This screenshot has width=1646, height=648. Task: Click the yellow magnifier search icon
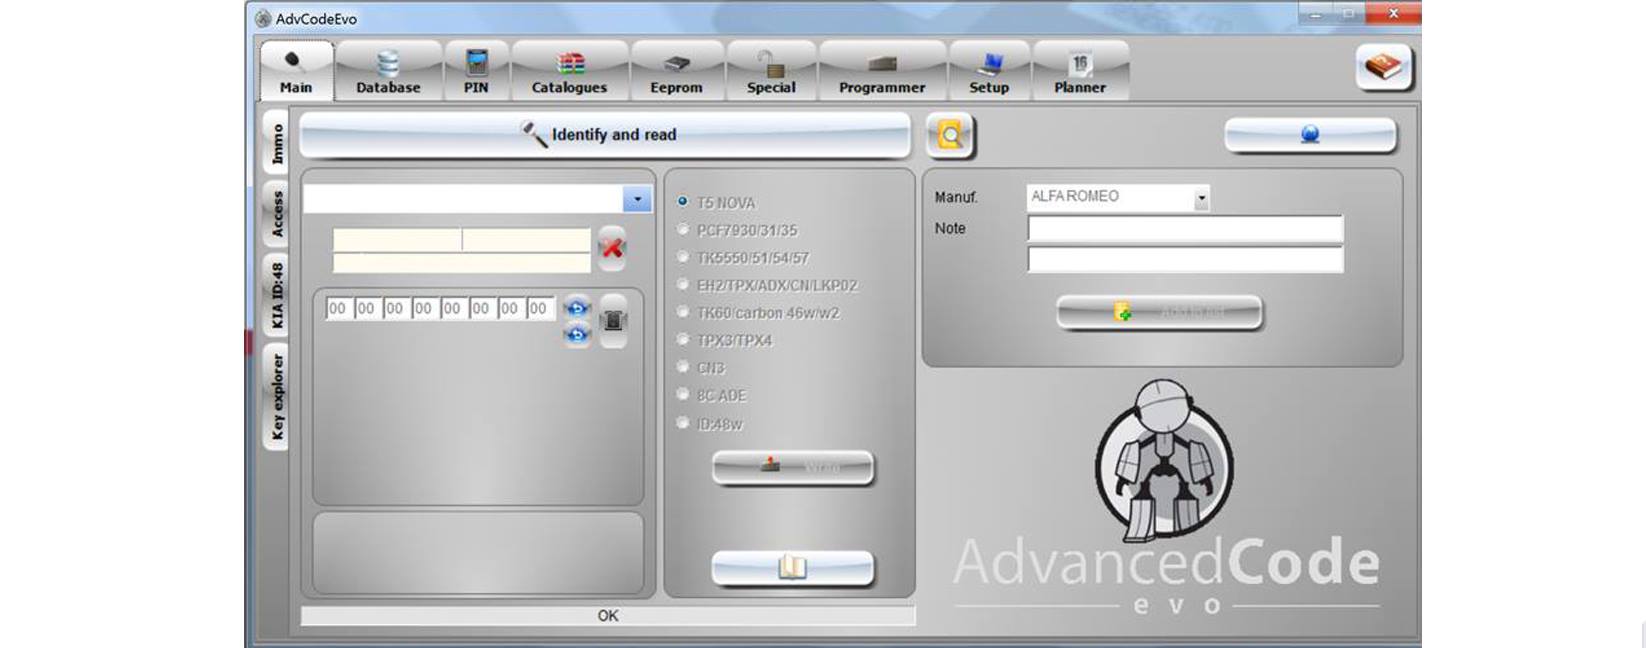click(x=950, y=136)
